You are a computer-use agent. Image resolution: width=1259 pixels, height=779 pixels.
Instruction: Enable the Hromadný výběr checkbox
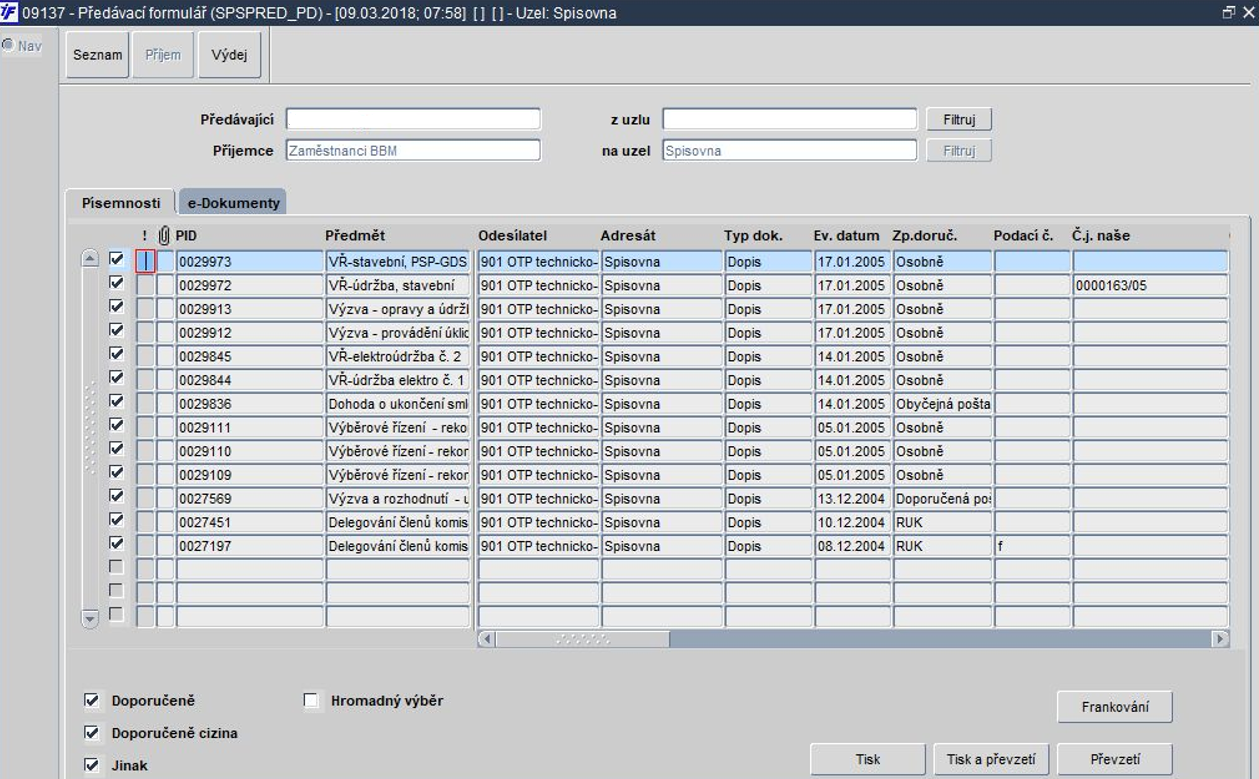(x=310, y=701)
